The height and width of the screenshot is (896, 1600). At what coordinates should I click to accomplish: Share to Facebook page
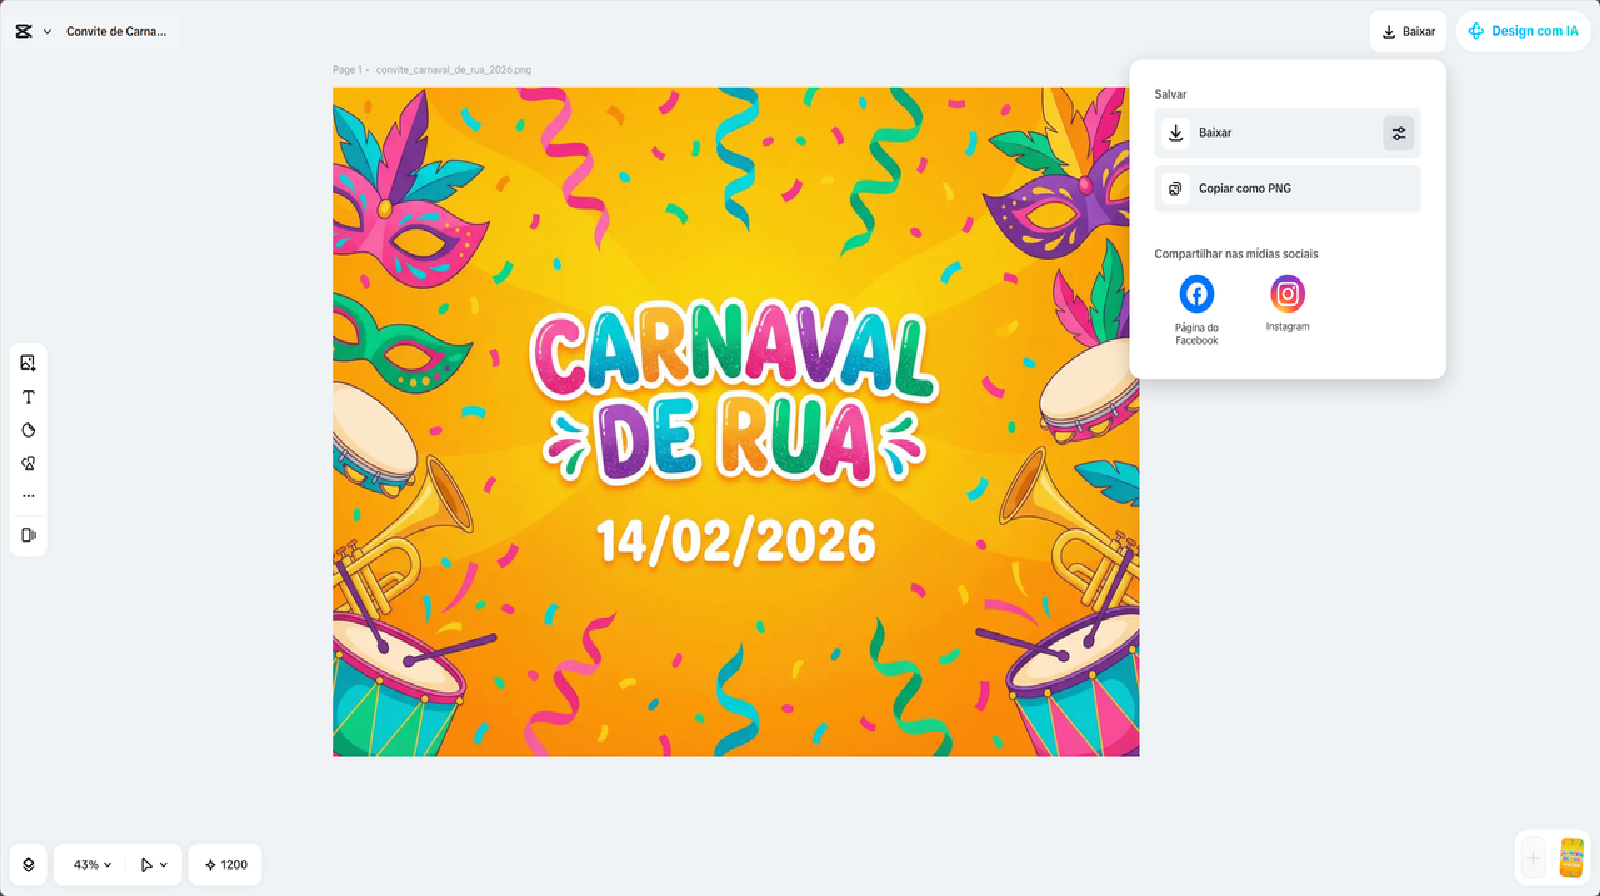[x=1196, y=295]
